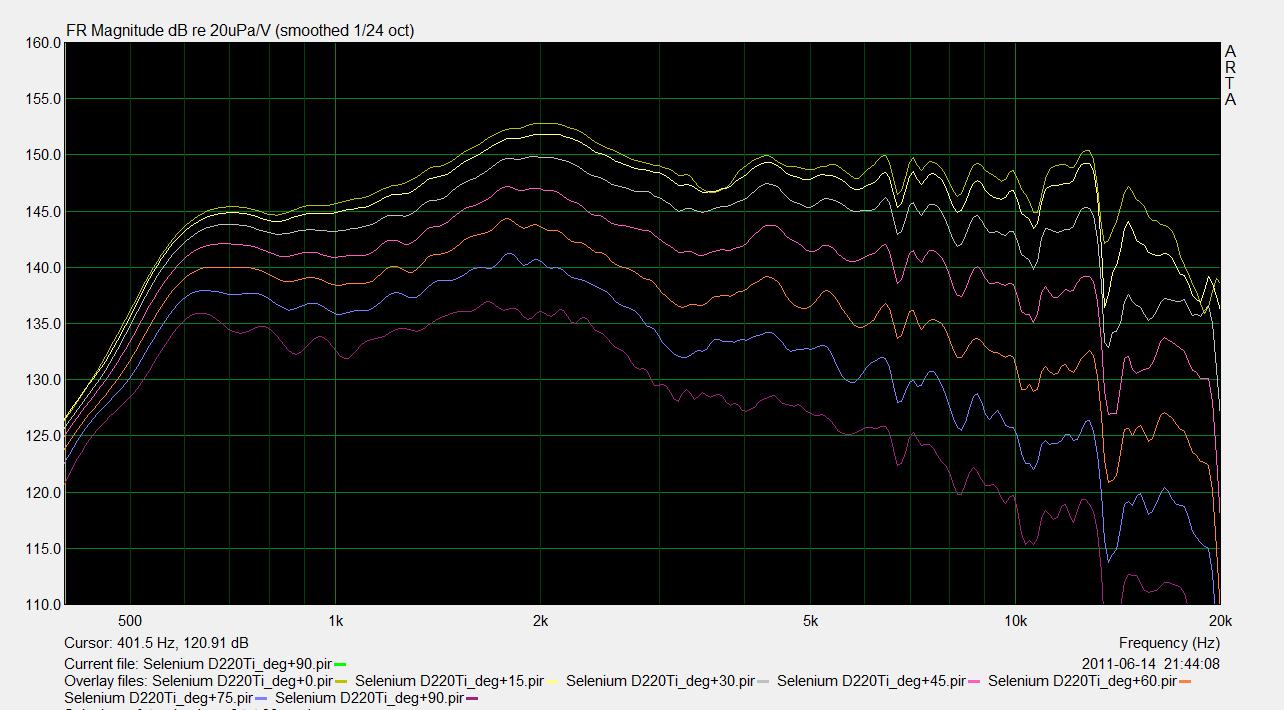Viewport: 1284px width, 710px height.
Task: Click the 'Selenium D220Ti_deg+30.pir' overlay entry
Action: coord(660,681)
